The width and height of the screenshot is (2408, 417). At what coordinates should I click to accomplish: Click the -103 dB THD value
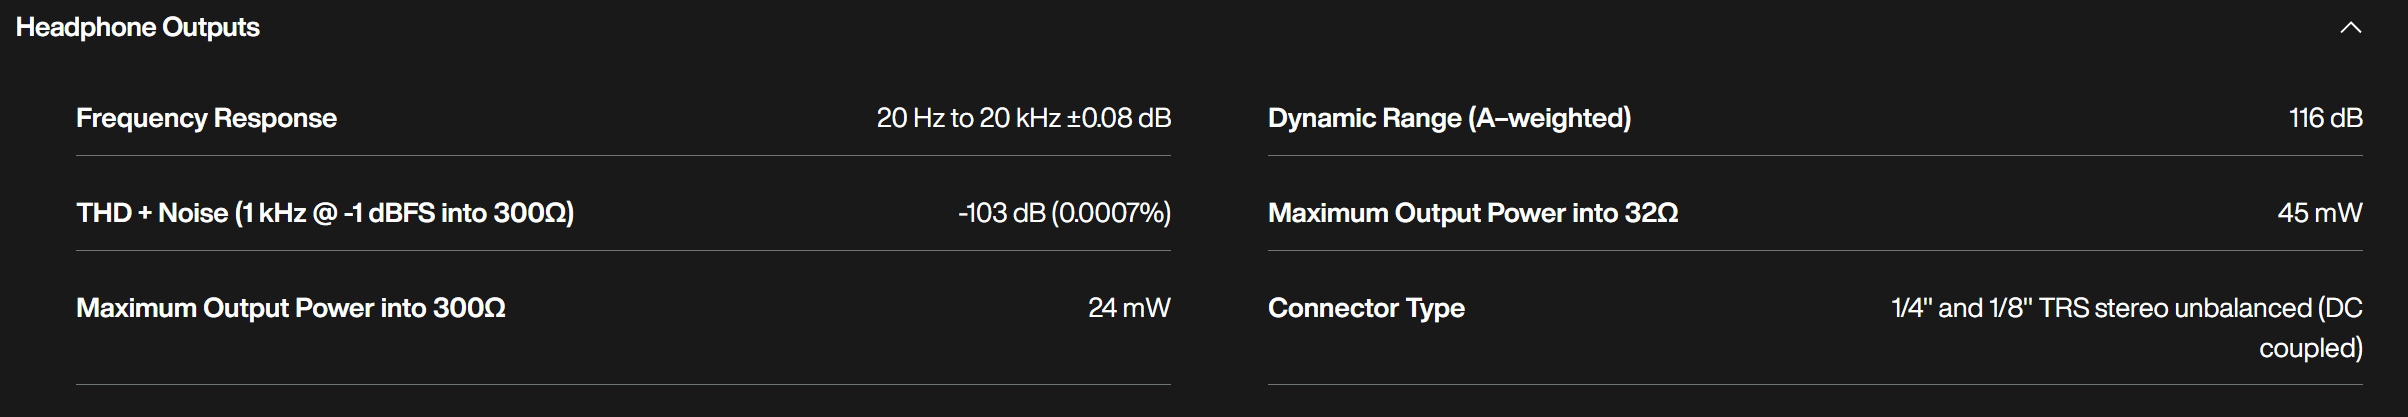(1002, 213)
